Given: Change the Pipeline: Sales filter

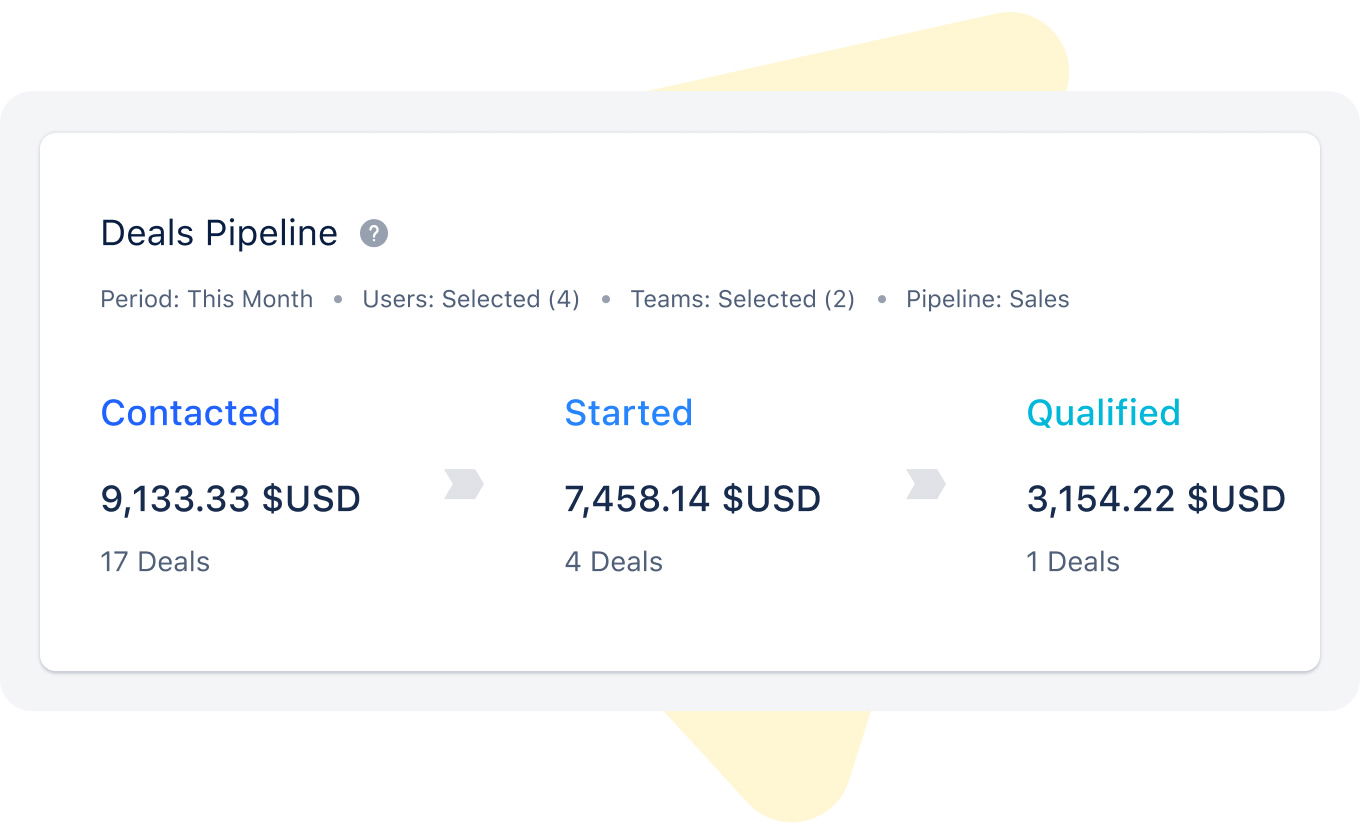Looking at the screenshot, I should [x=987, y=299].
